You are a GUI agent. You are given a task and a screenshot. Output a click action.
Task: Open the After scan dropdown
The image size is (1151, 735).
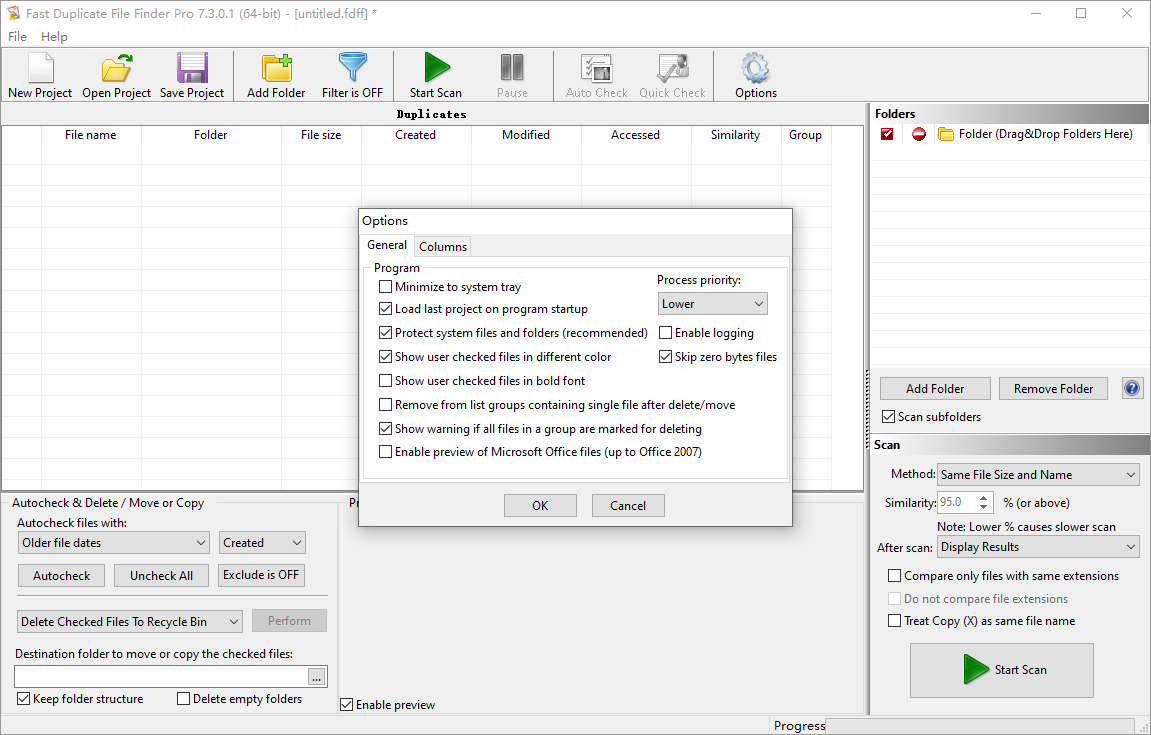(x=1038, y=546)
